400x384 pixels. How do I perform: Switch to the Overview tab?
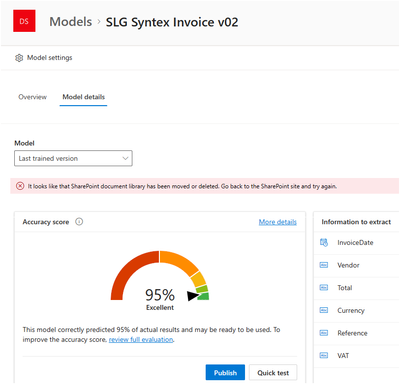coord(32,97)
